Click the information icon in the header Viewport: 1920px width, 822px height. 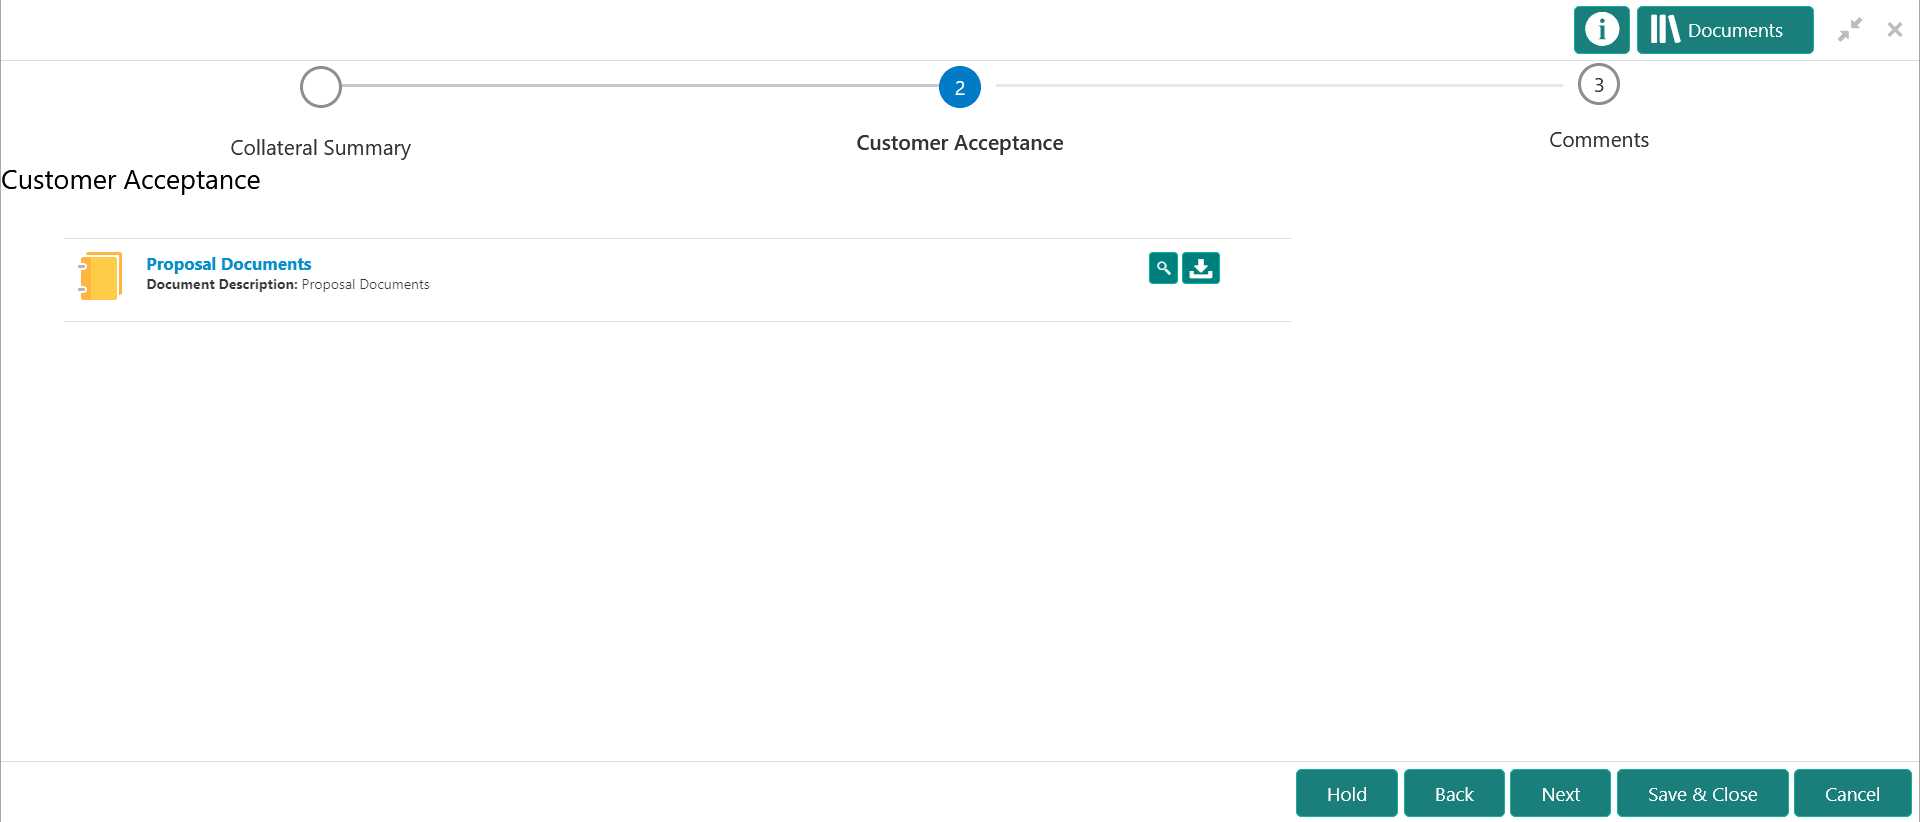pos(1601,30)
